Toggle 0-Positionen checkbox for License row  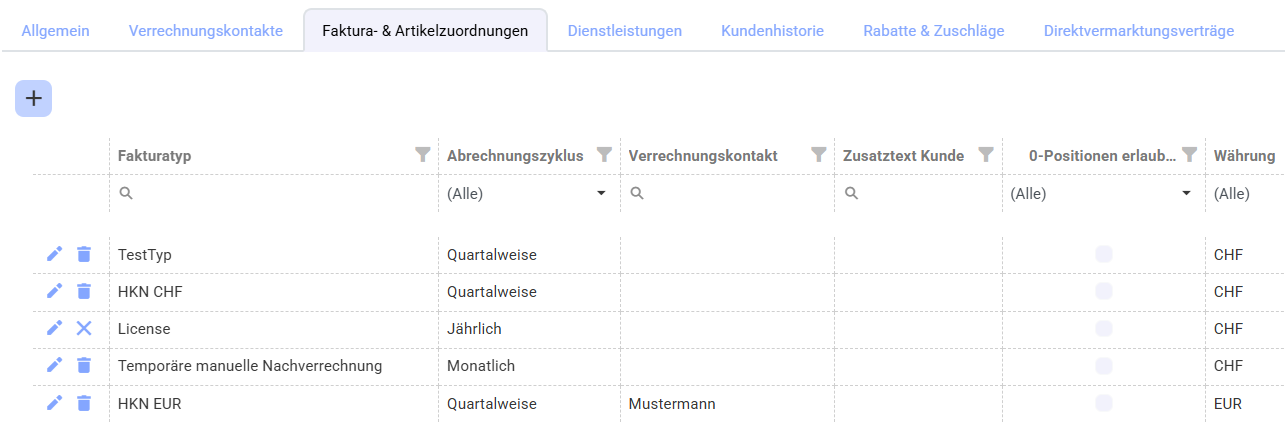tap(1104, 328)
